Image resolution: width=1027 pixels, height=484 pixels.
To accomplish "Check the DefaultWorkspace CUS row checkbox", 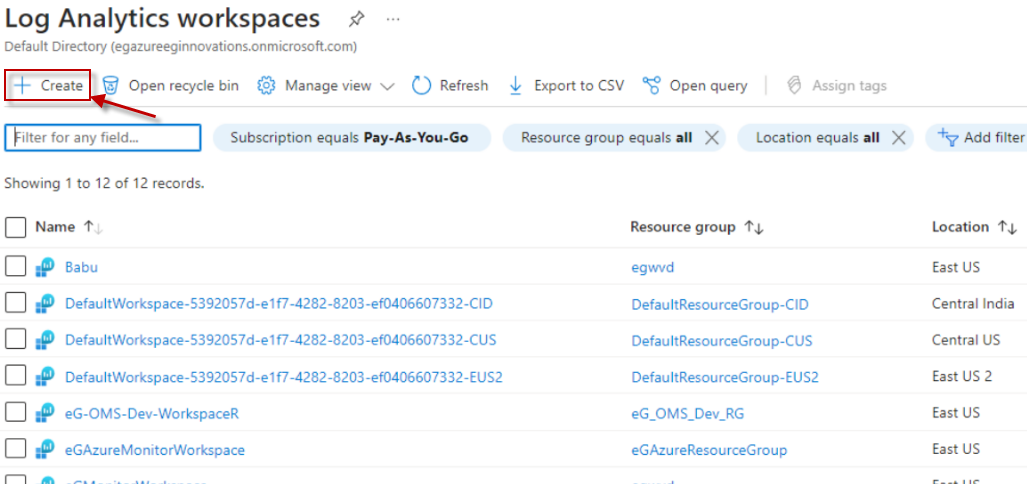I will tap(16, 340).
